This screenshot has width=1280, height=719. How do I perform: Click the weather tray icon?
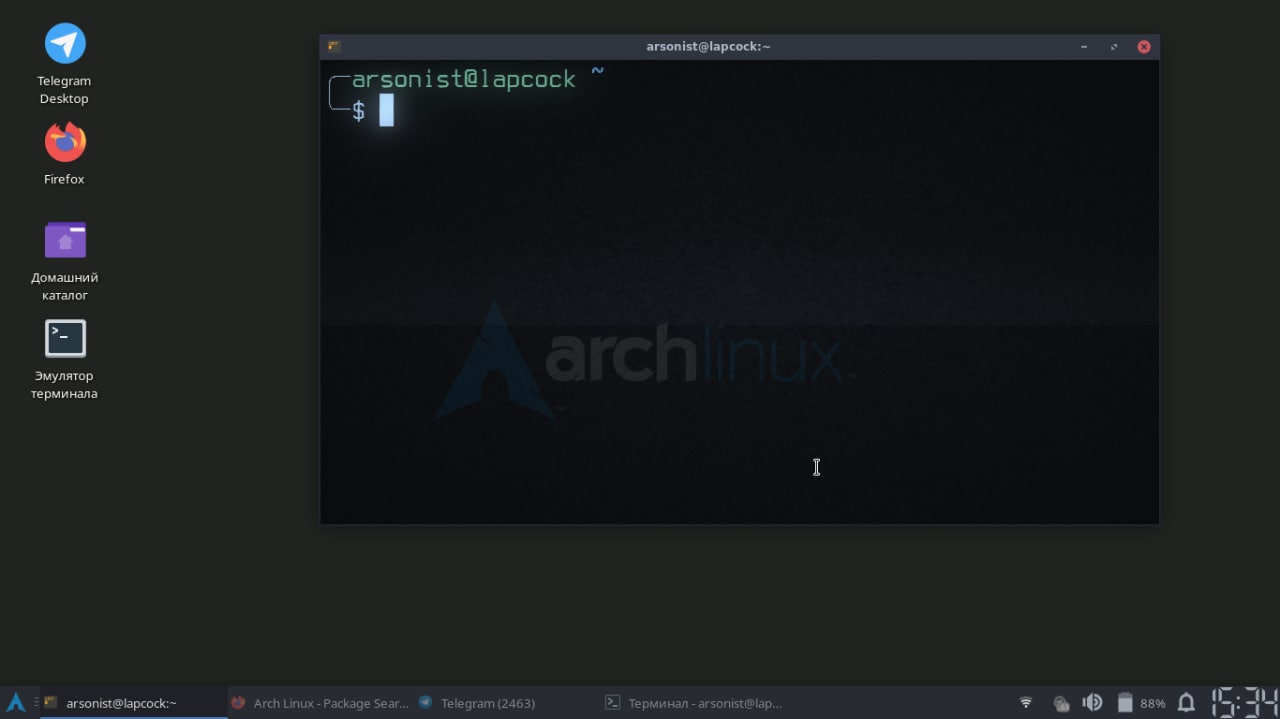point(1061,703)
